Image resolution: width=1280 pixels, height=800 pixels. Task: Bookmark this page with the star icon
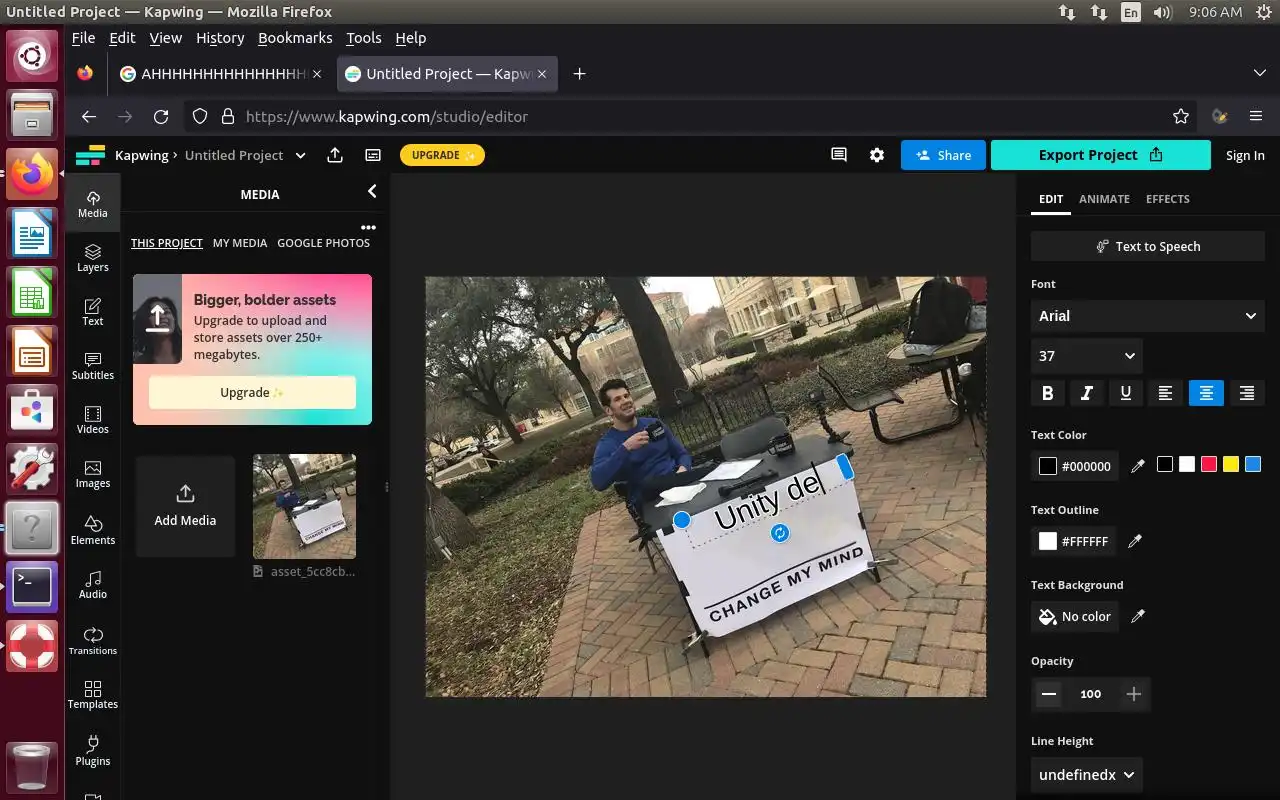tap(1181, 116)
